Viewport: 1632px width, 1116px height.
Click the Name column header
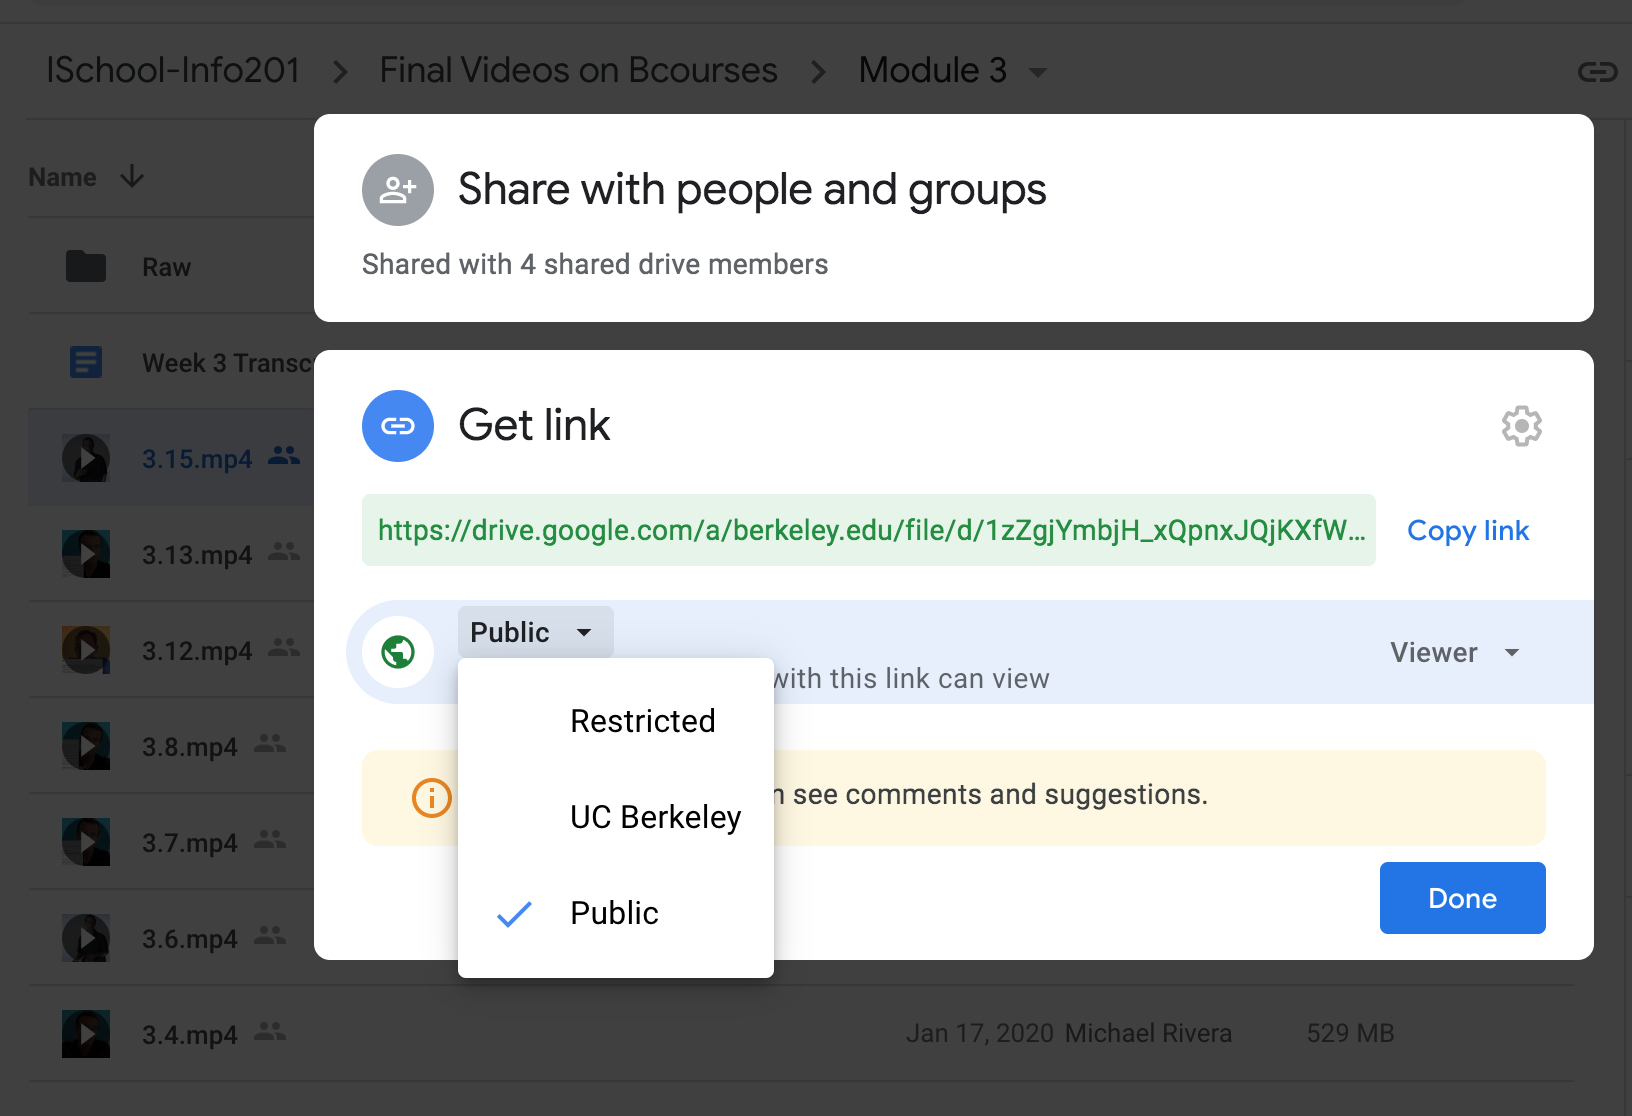[62, 177]
